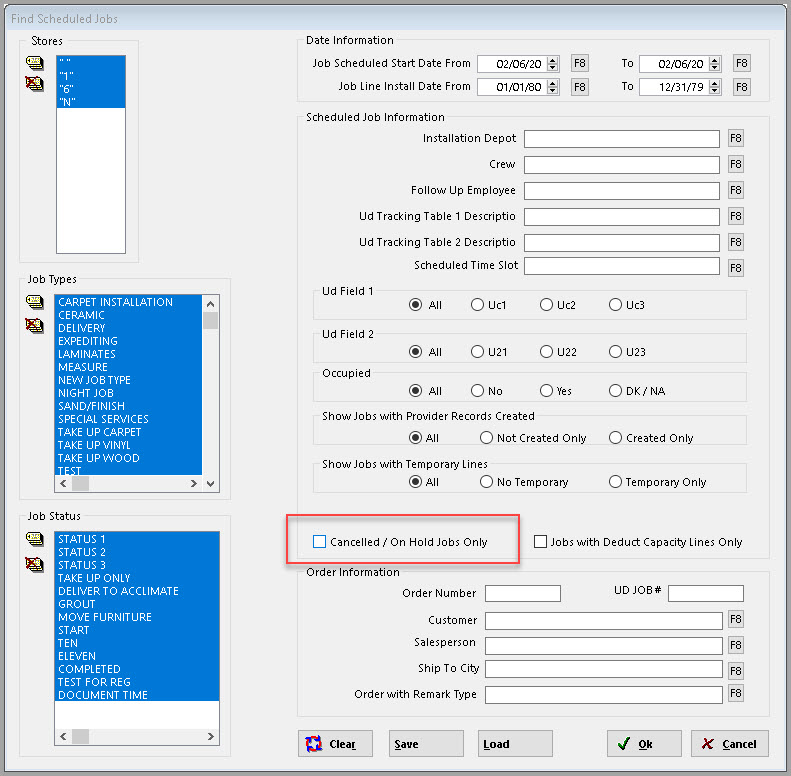Click the select-all icon beside Job Types
This screenshot has height=776, width=791.
pyautogui.click(x=34, y=302)
